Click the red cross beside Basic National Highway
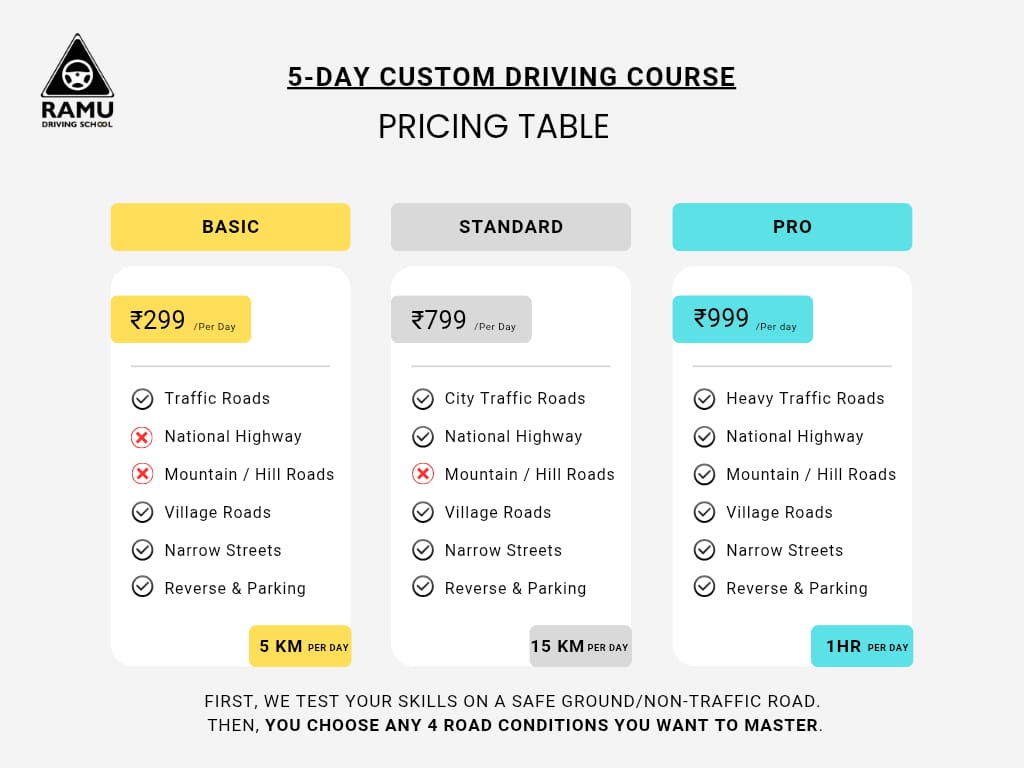Image resolution: width=1024 pixels, height=768 pixels. coord(142,437)
